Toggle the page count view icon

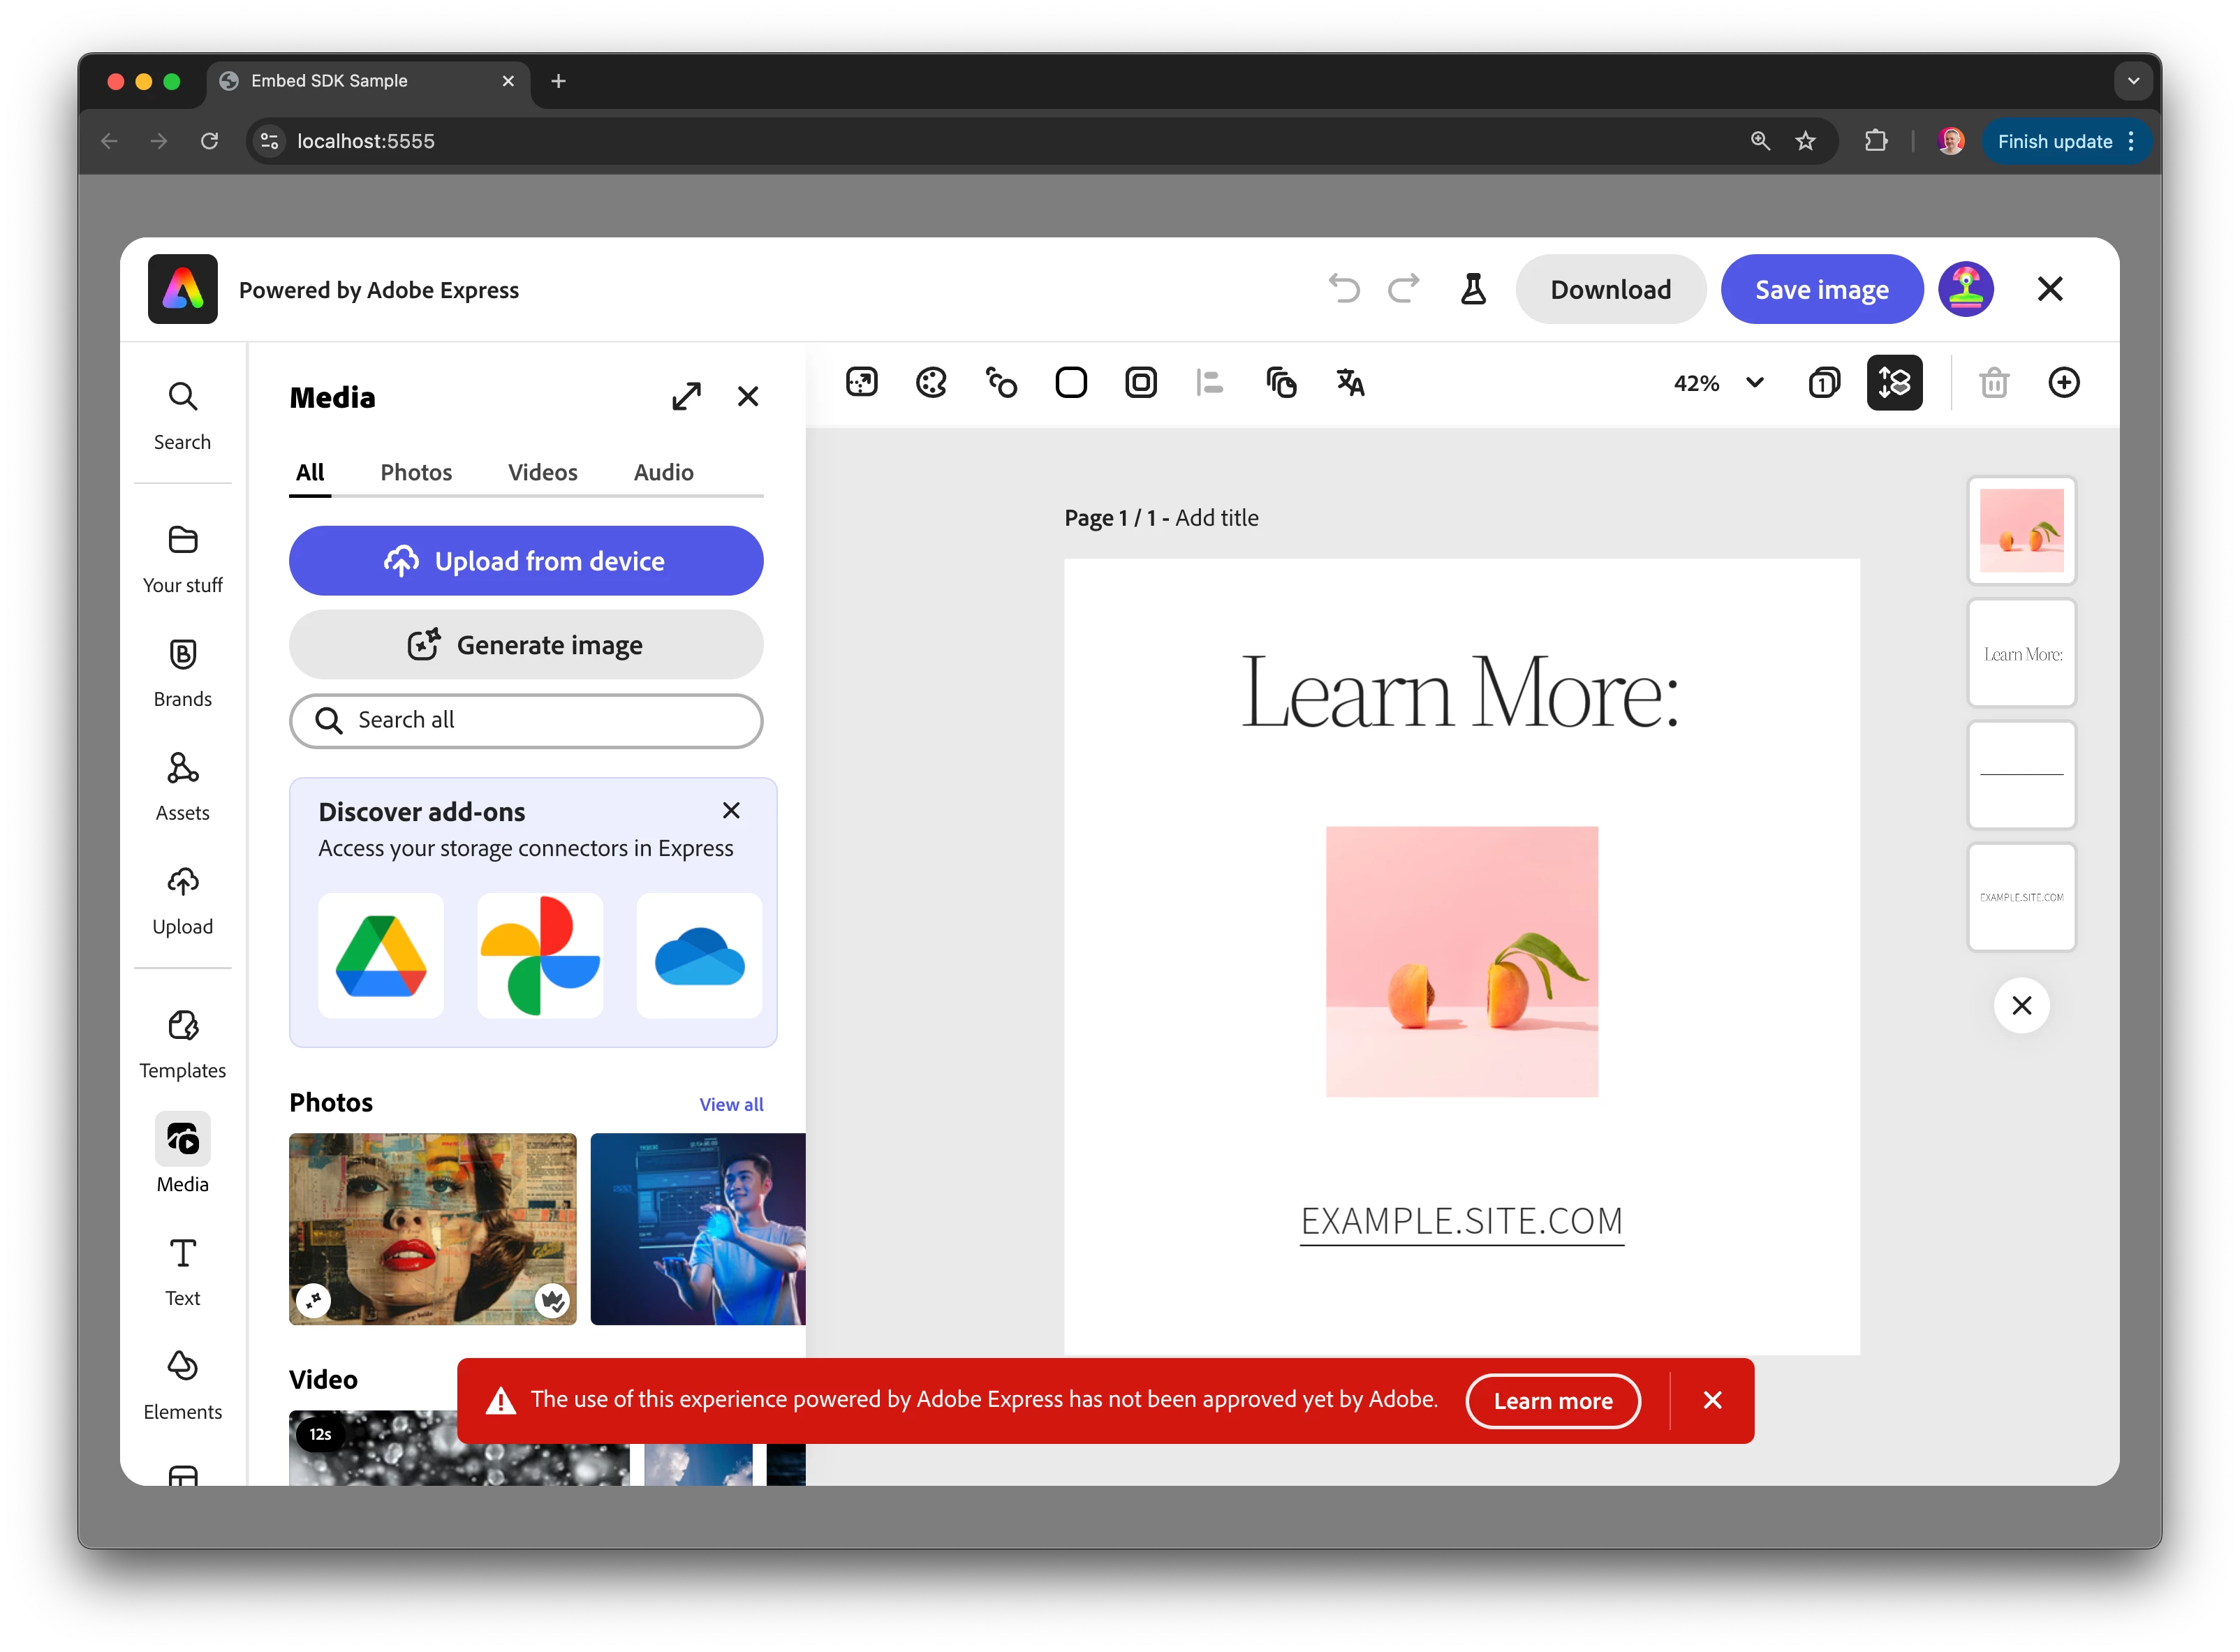1824,383
